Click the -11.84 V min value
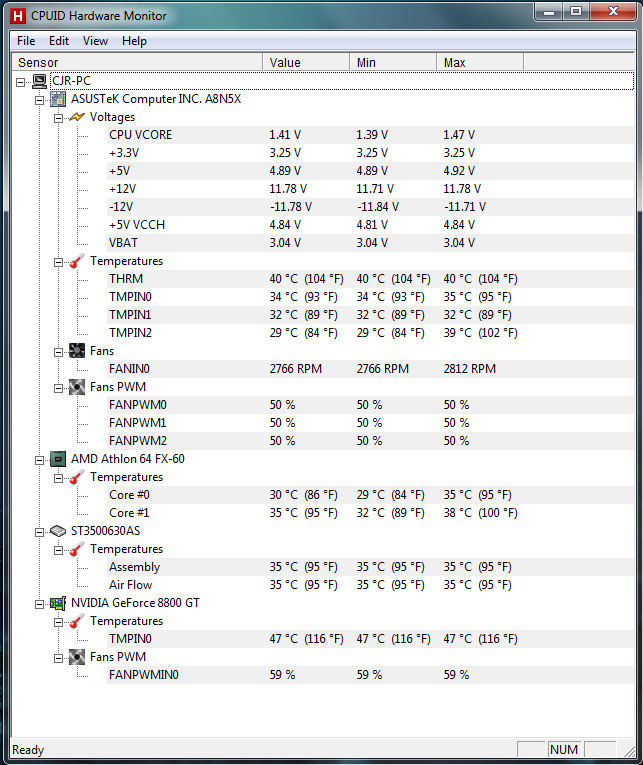This screenshot has height=765, width=643. [x=378, y=207]
